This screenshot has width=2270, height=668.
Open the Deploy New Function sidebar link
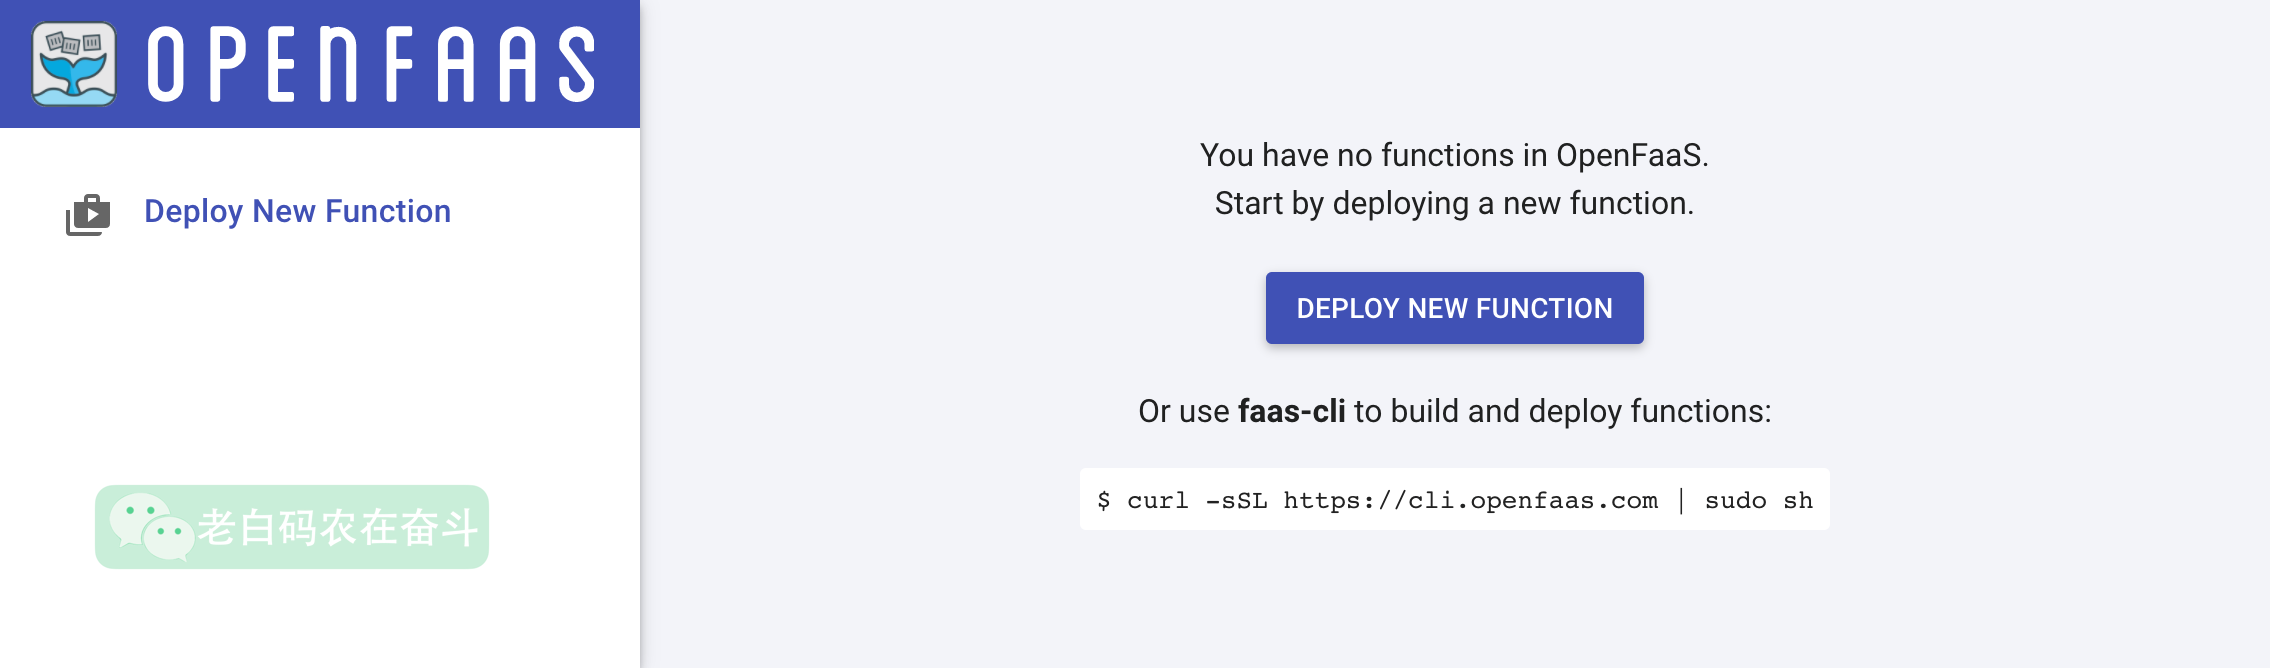coord(297,211)
